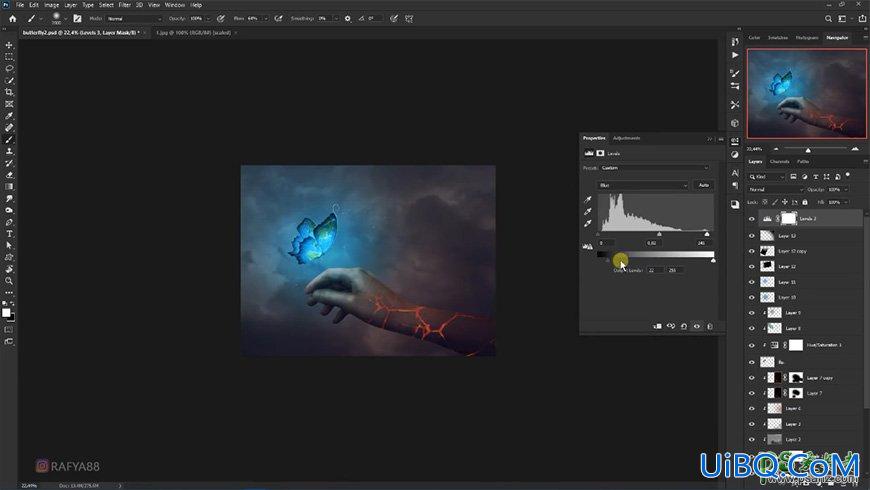Click the Navigator preview thumbnail
Image resolution: width=870 pixels, height=490 pixels.
click(806, 93)
